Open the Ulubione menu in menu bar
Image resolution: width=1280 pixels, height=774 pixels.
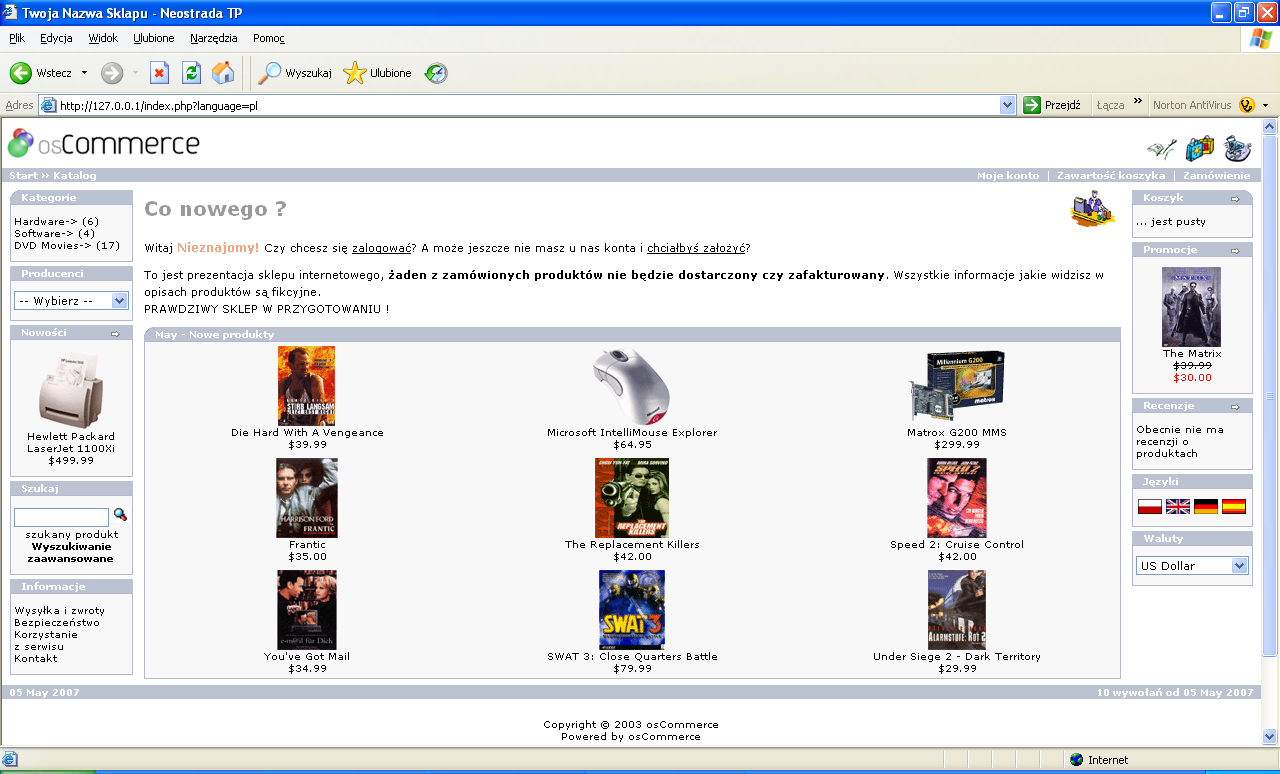coord(154,38)
